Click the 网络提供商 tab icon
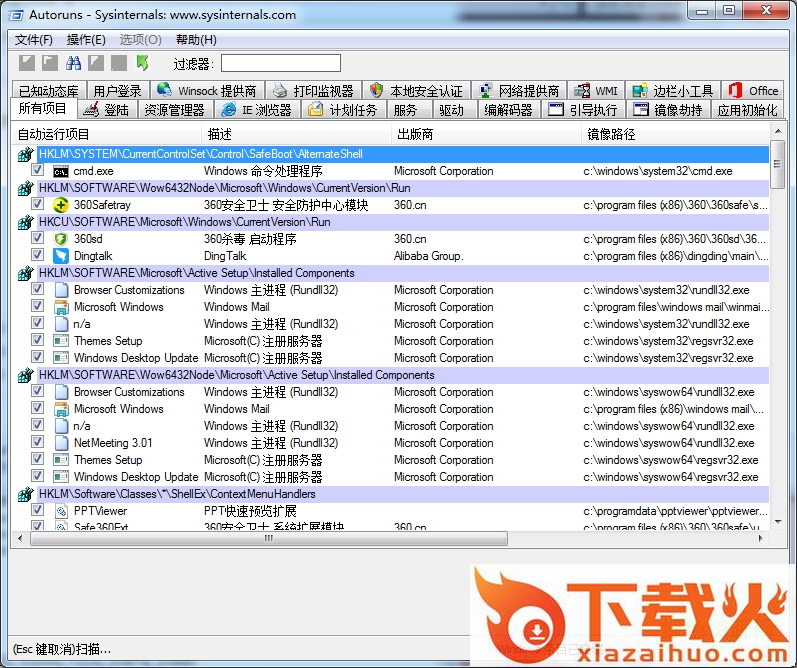Screen dimensions: 797x668 (x=486, y=90)
